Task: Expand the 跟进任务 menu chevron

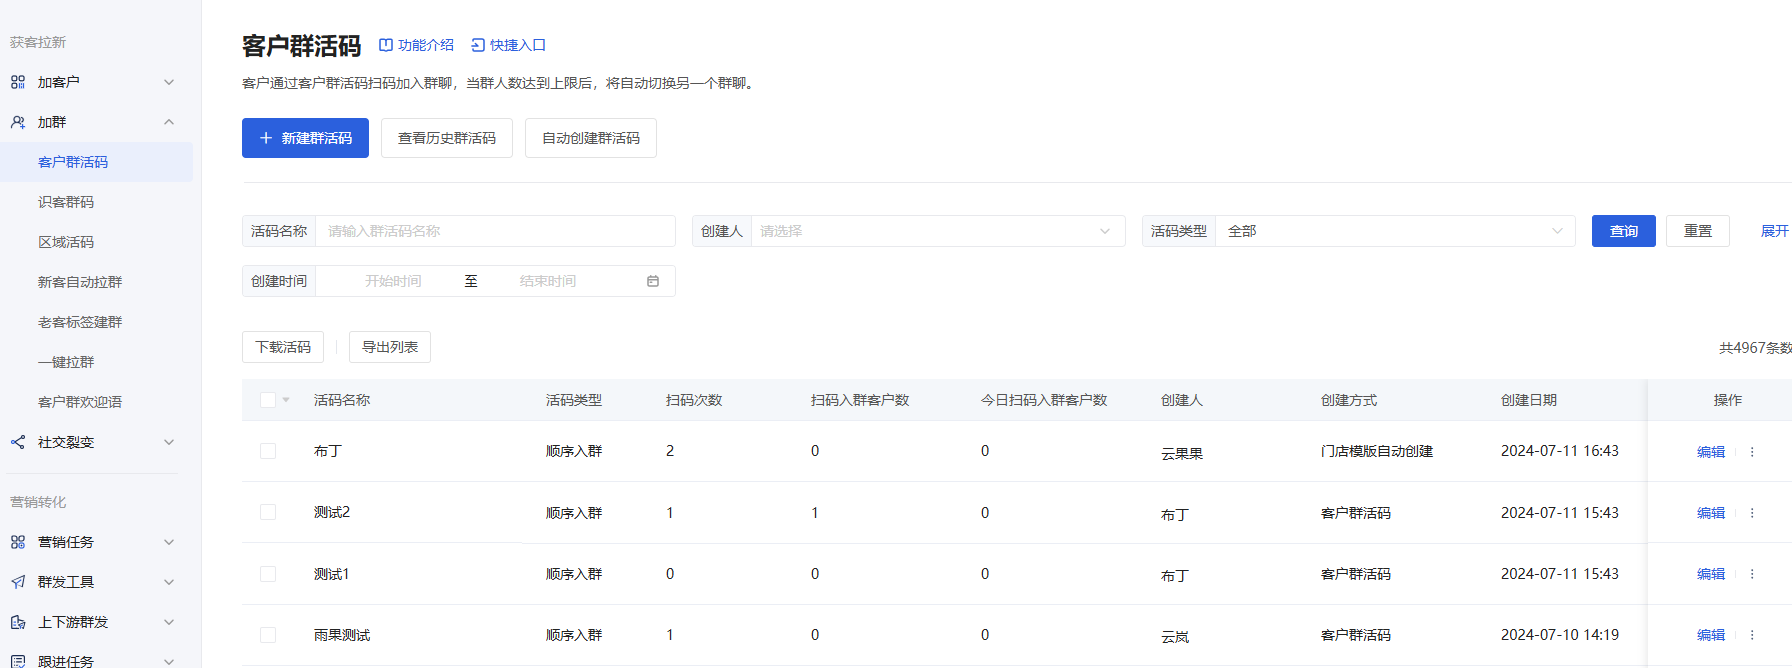Action: coord(169,661)
